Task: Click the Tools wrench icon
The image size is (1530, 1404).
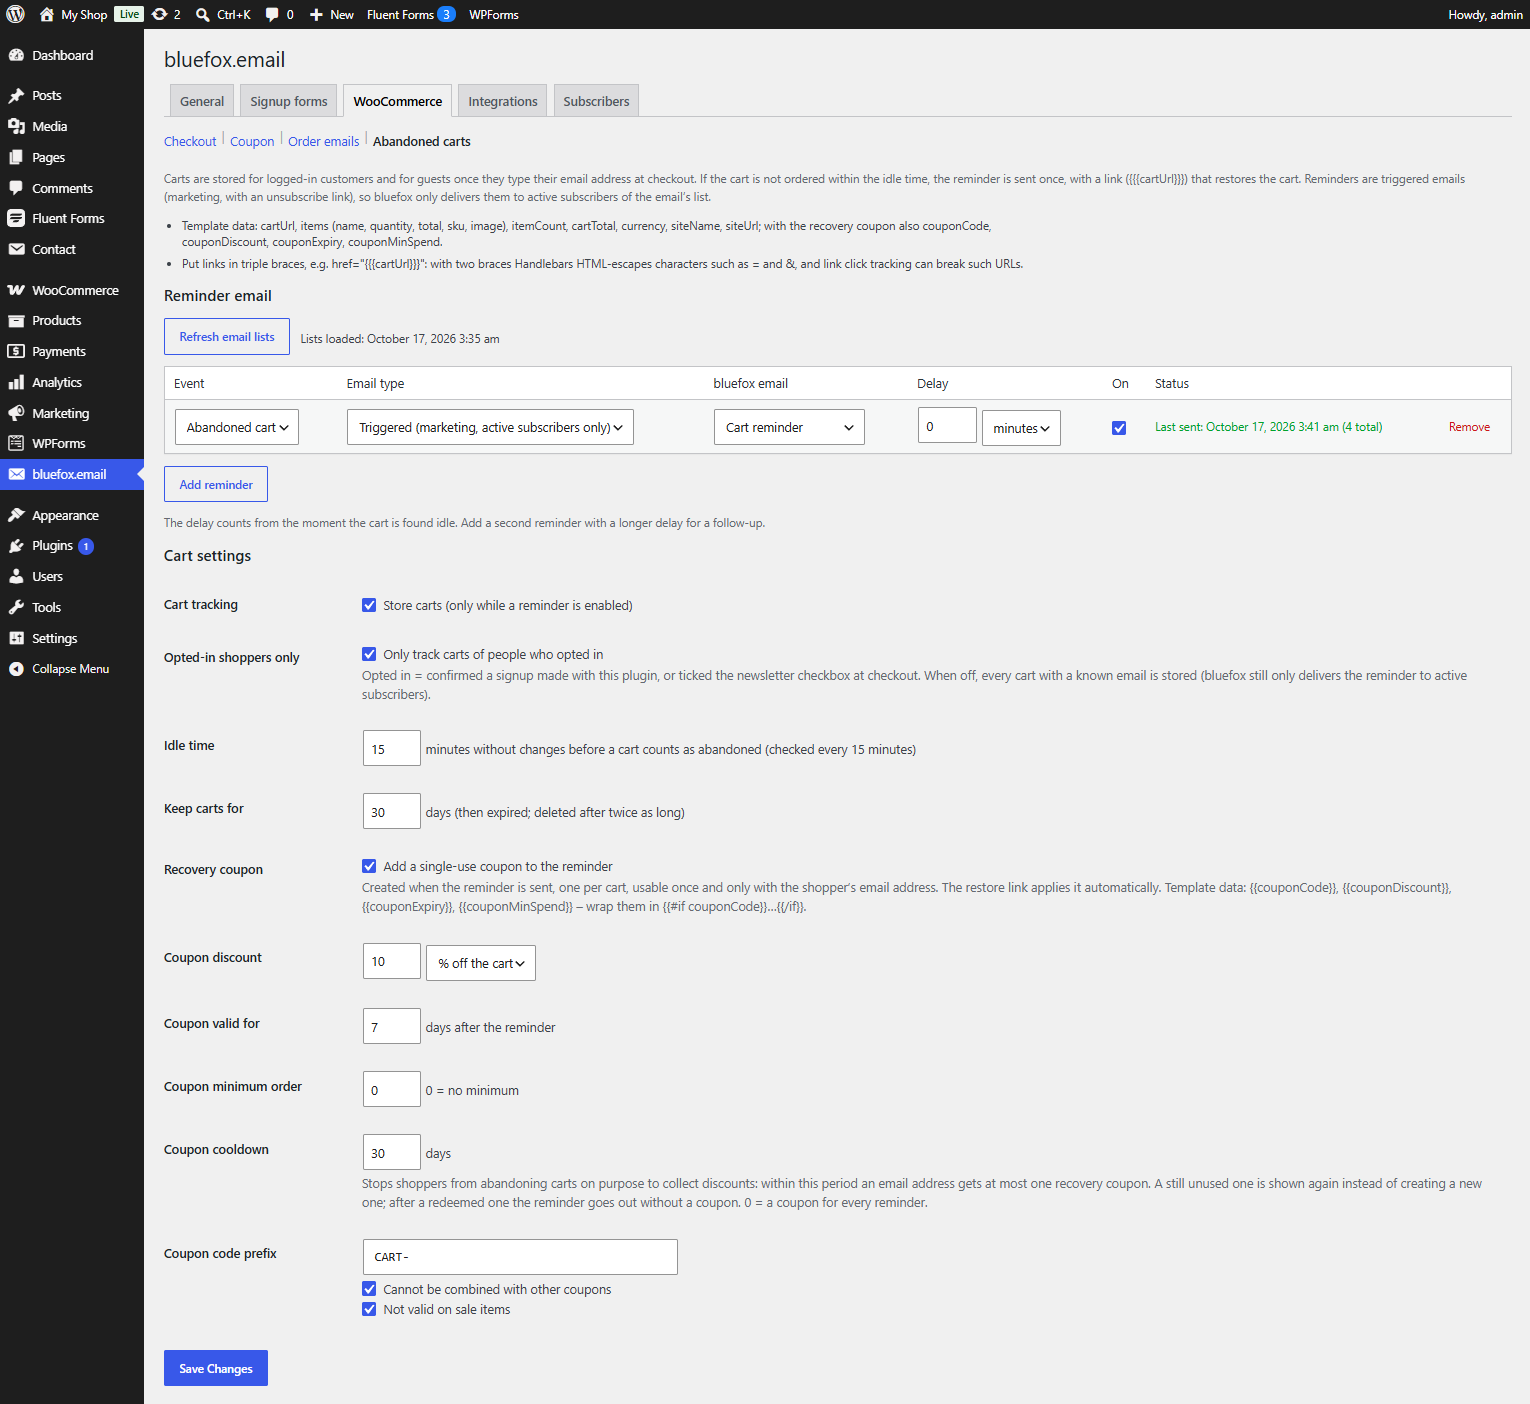Action: tap(16, 607)
